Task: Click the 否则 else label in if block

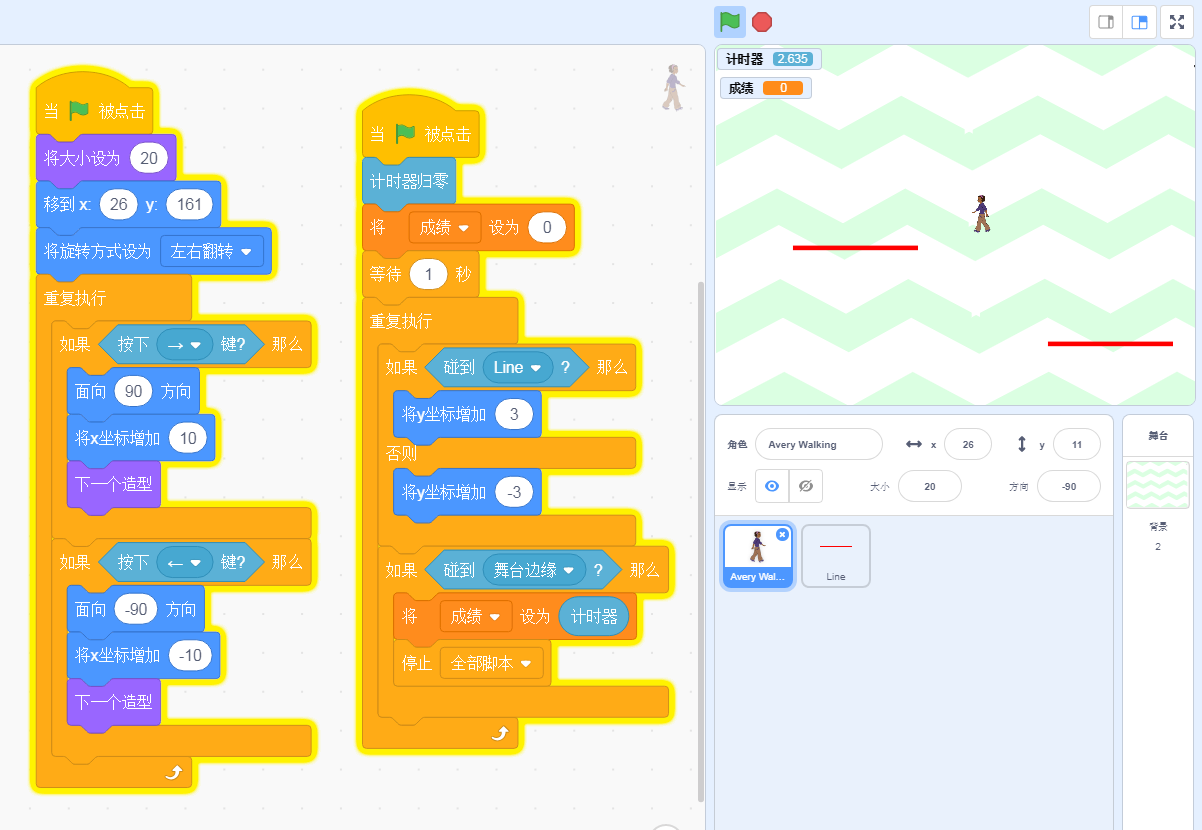Action: pyautogui.click(x=401, y=454)
